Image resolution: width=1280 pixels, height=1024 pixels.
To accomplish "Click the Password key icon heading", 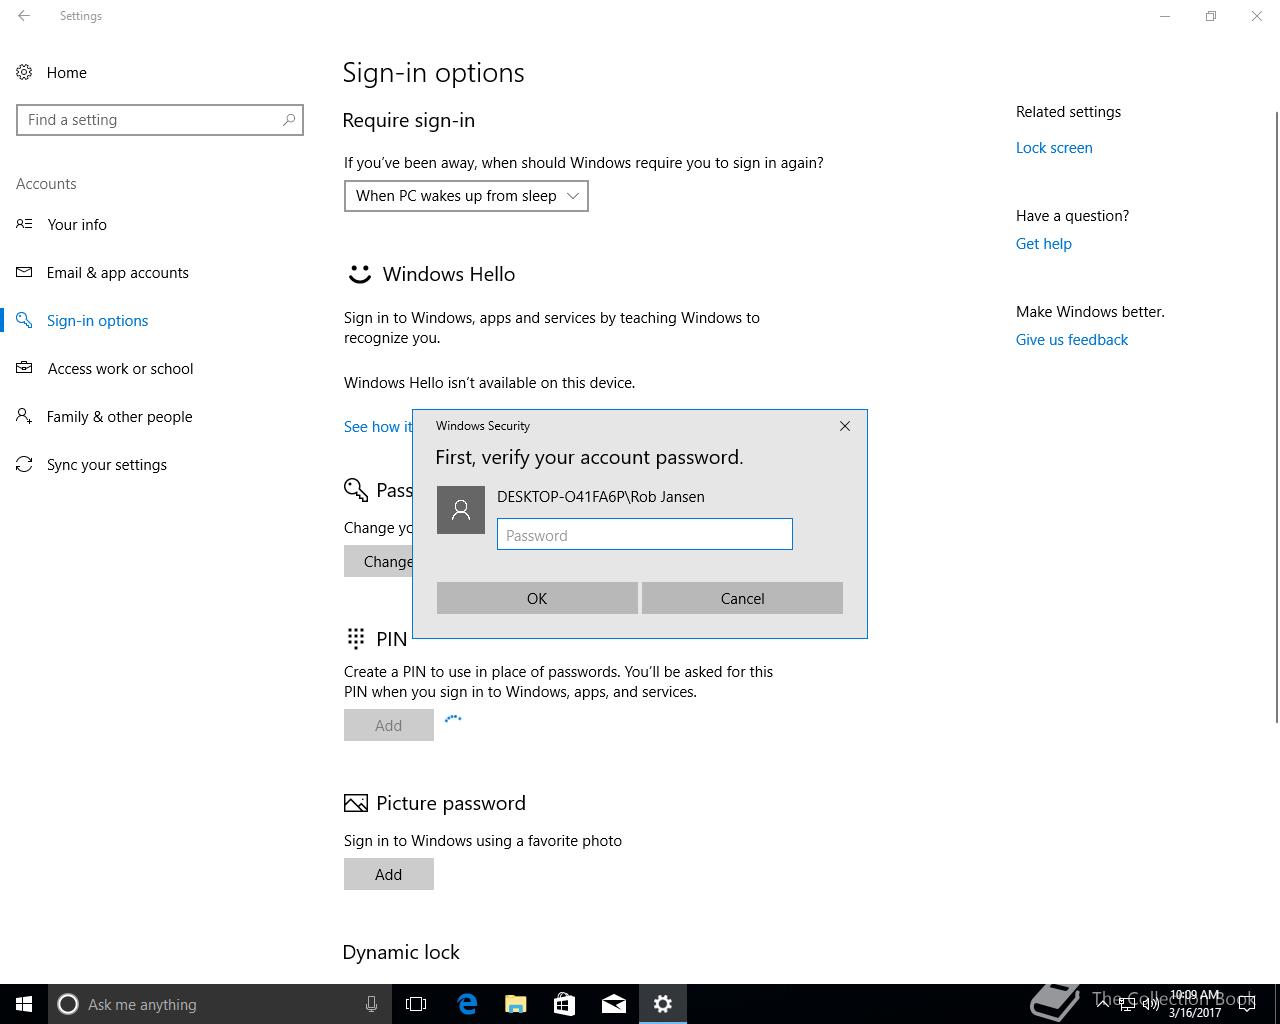I will point(356,490).
